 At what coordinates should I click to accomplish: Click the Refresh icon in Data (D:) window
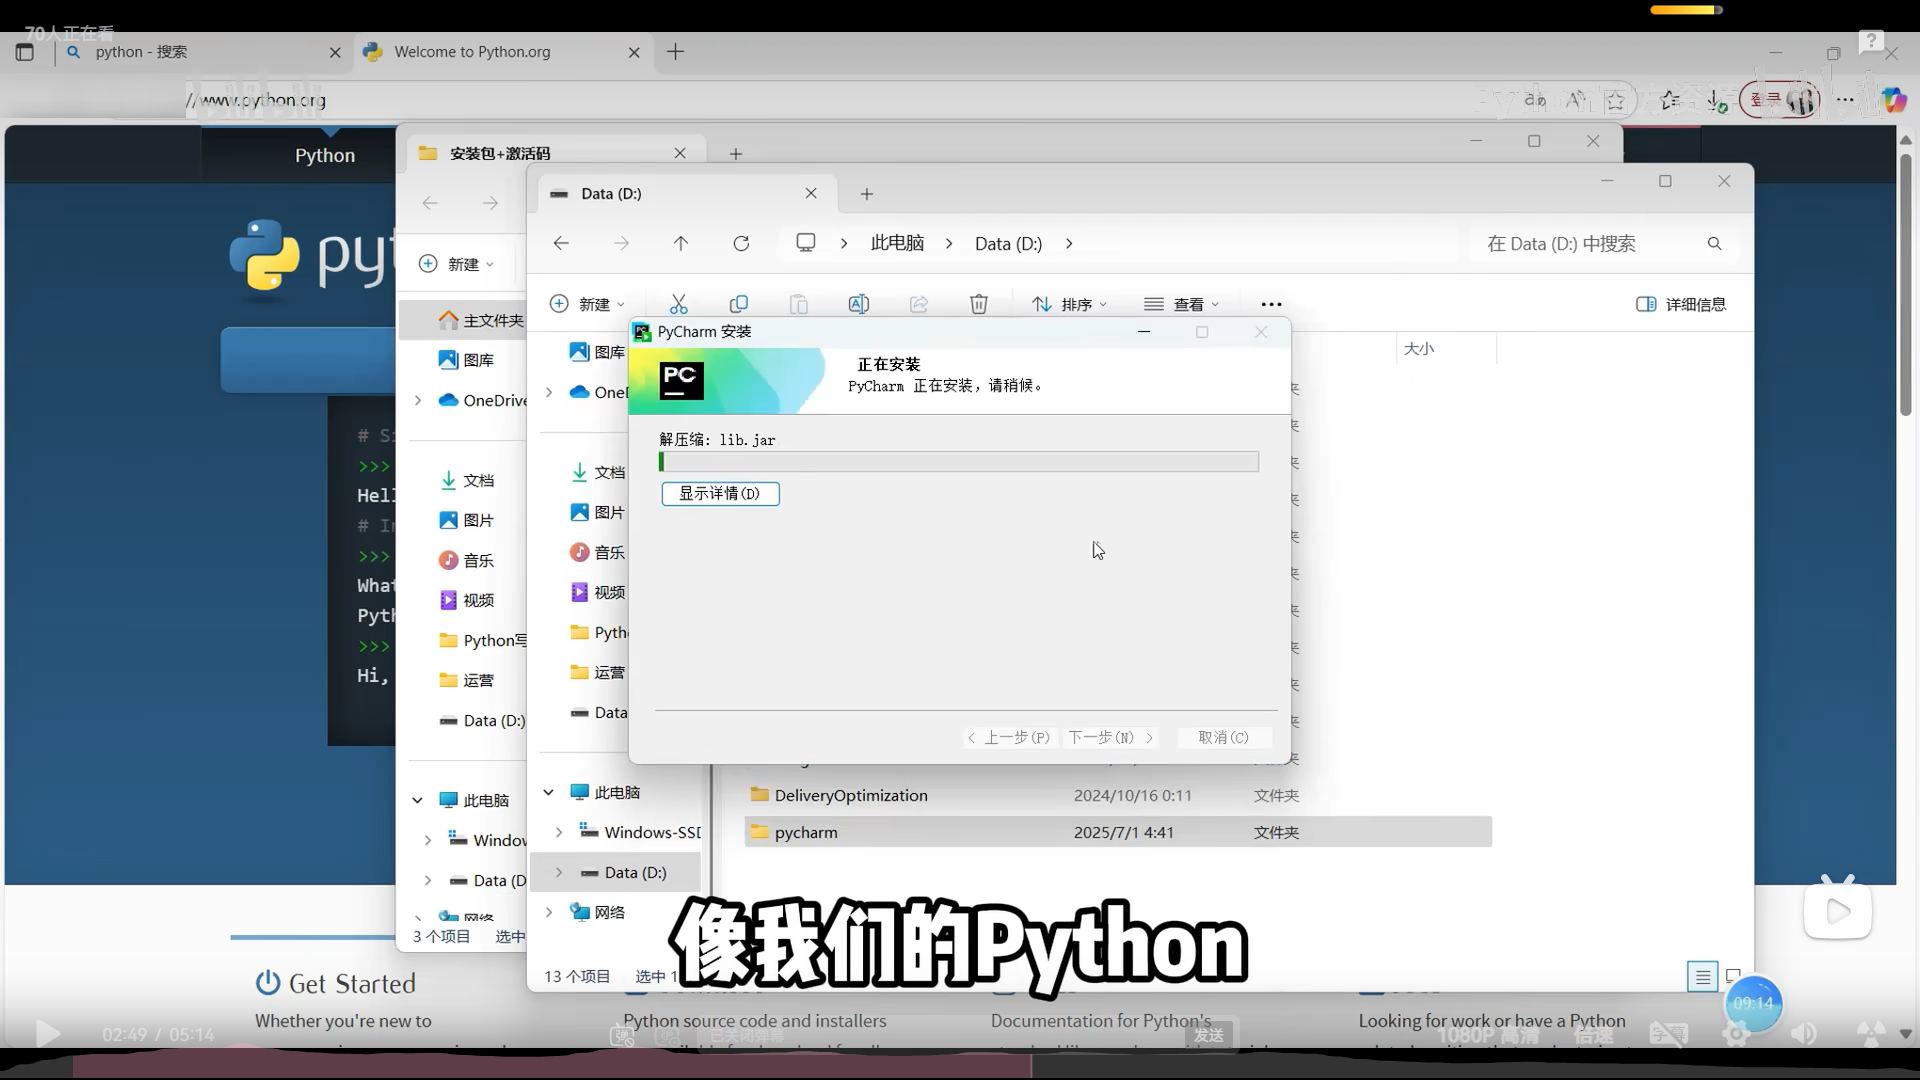[x=742, y=243]
